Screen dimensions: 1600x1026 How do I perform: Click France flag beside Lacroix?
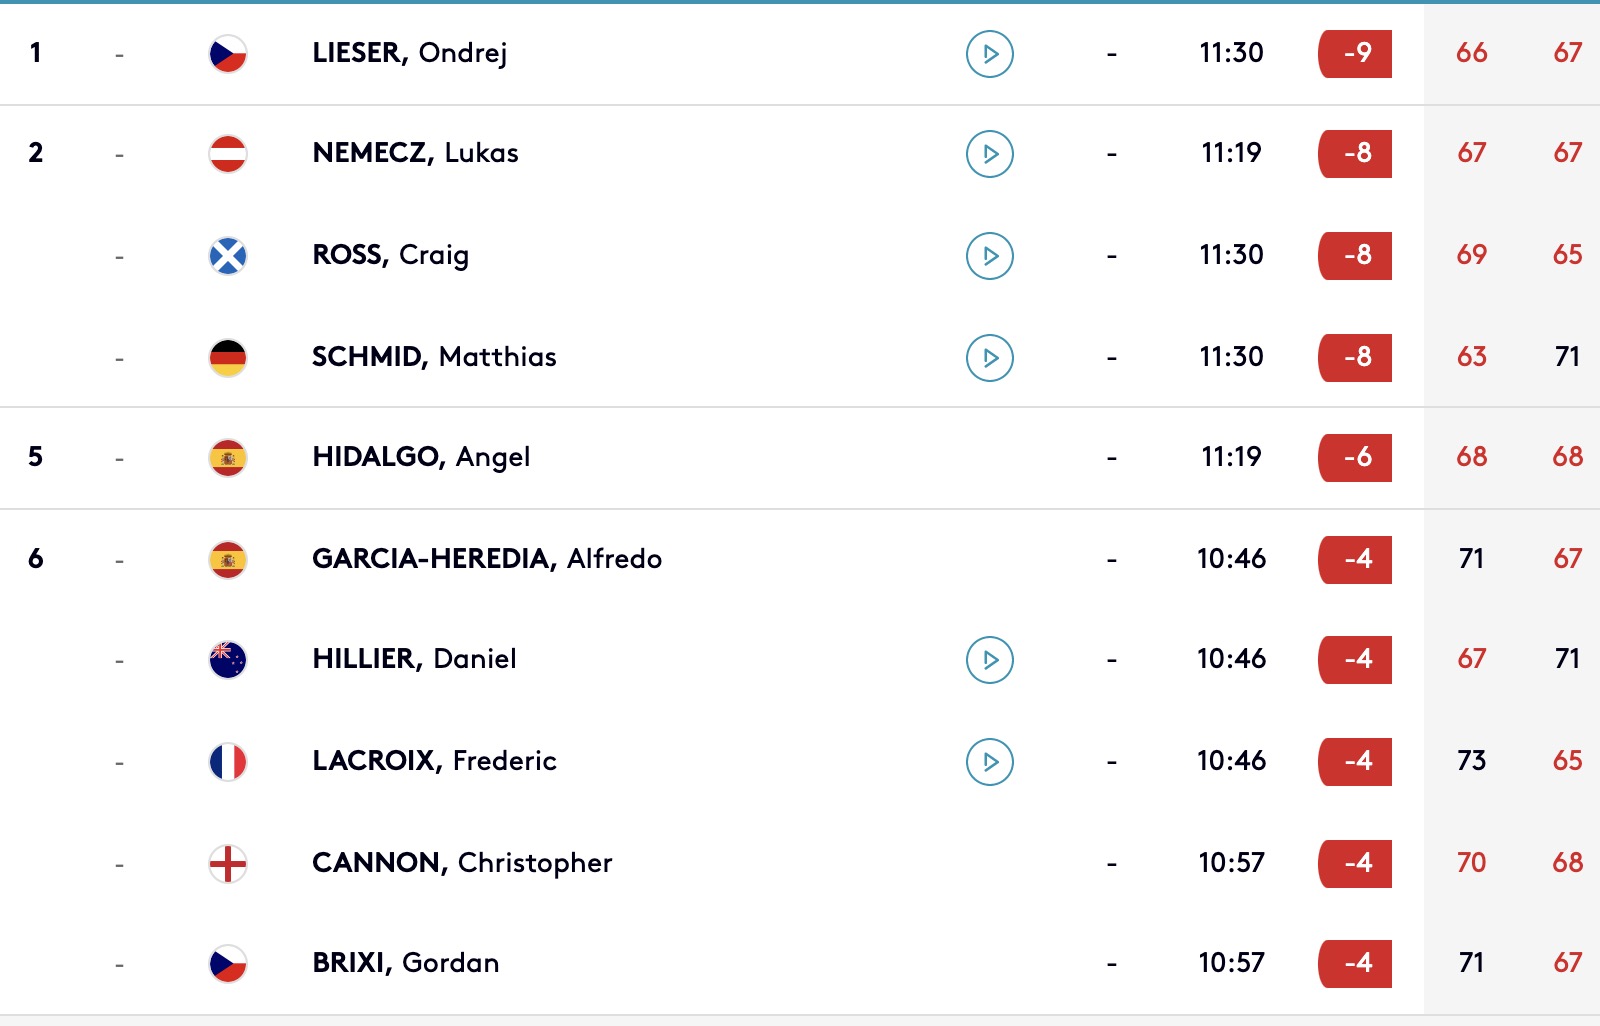coord(228,762)
